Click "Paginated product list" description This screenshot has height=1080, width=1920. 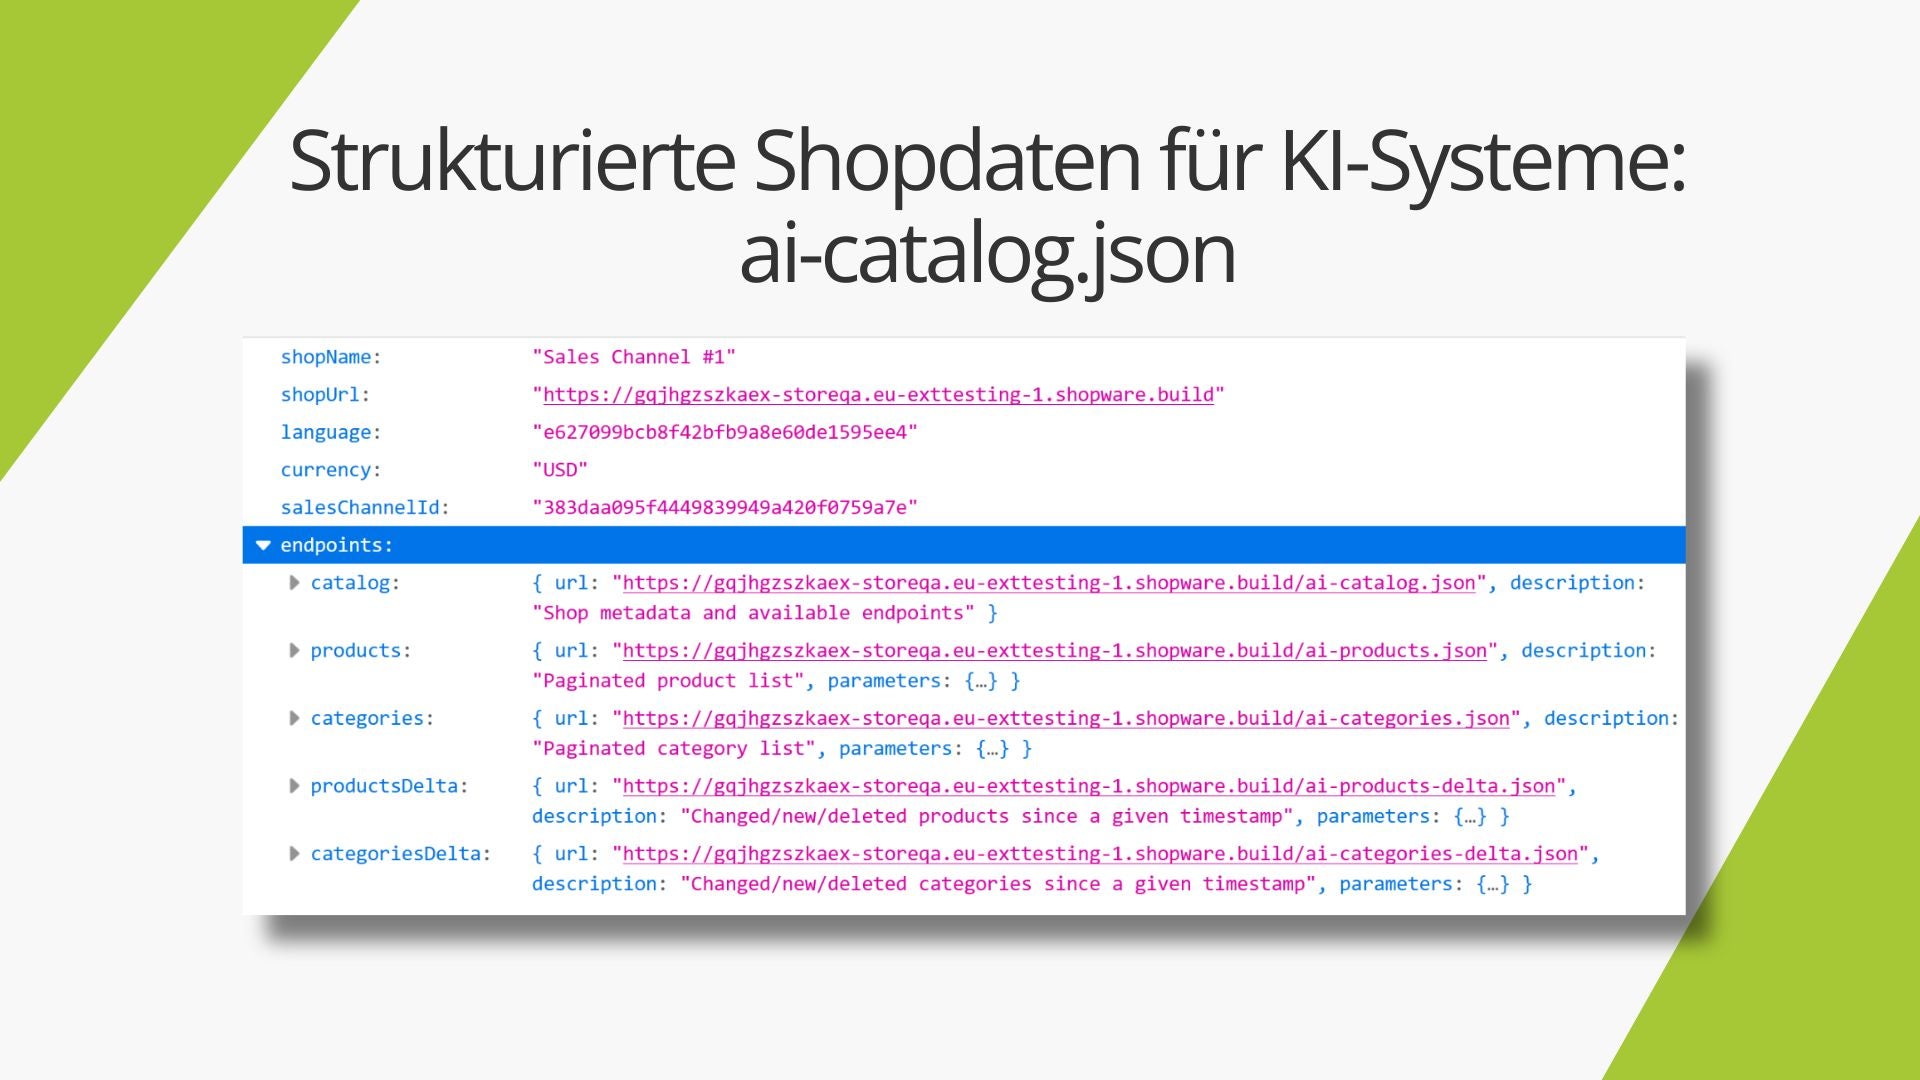(669, 681)
